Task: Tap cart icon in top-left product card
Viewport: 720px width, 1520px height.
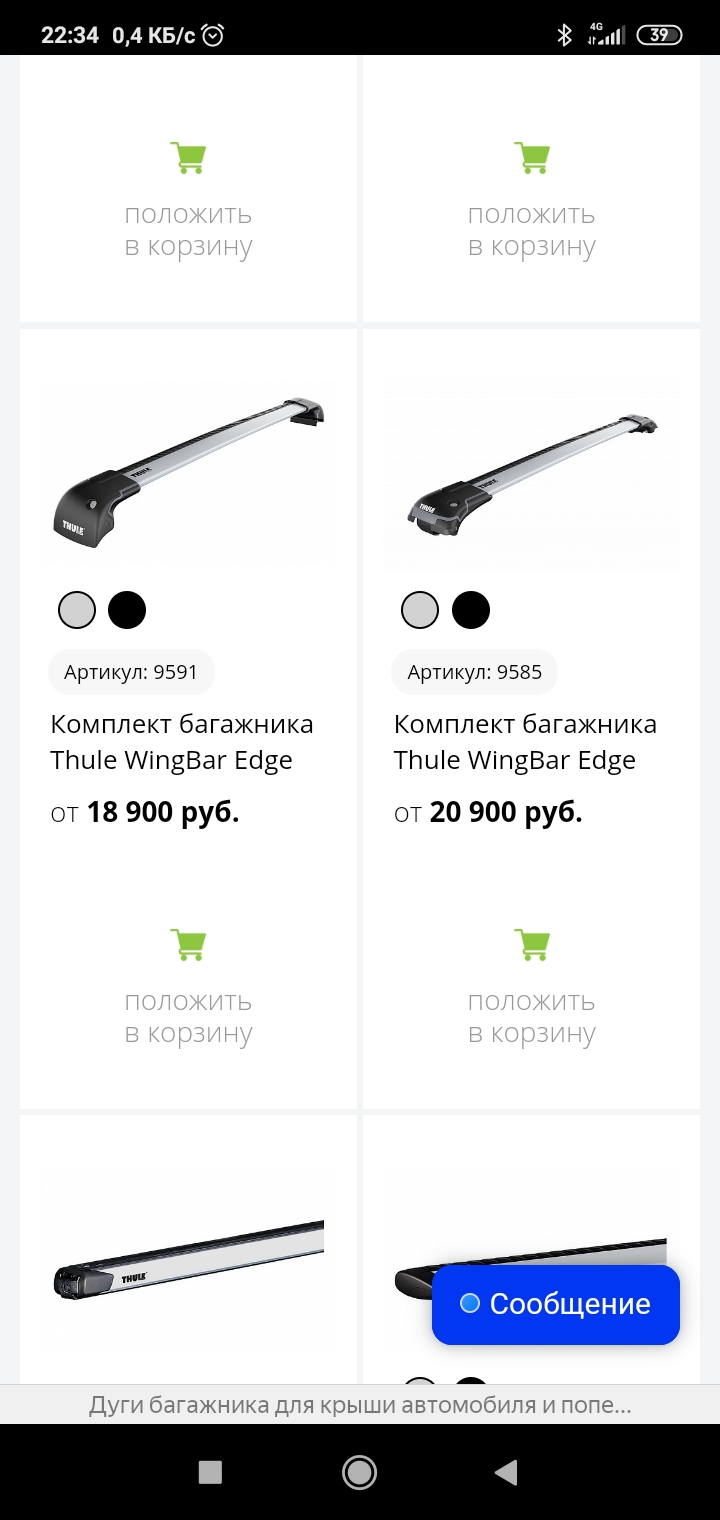Action: point(188,157)
